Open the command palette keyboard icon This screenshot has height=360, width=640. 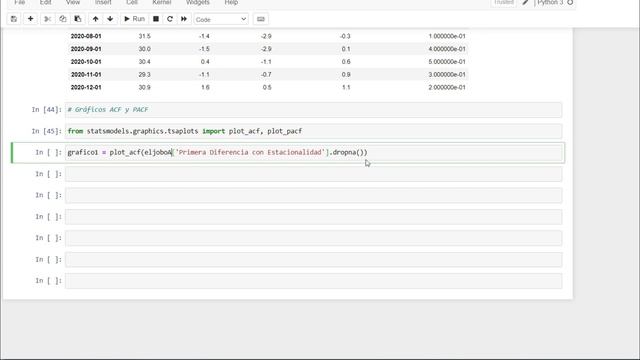[x=261, y=19]
